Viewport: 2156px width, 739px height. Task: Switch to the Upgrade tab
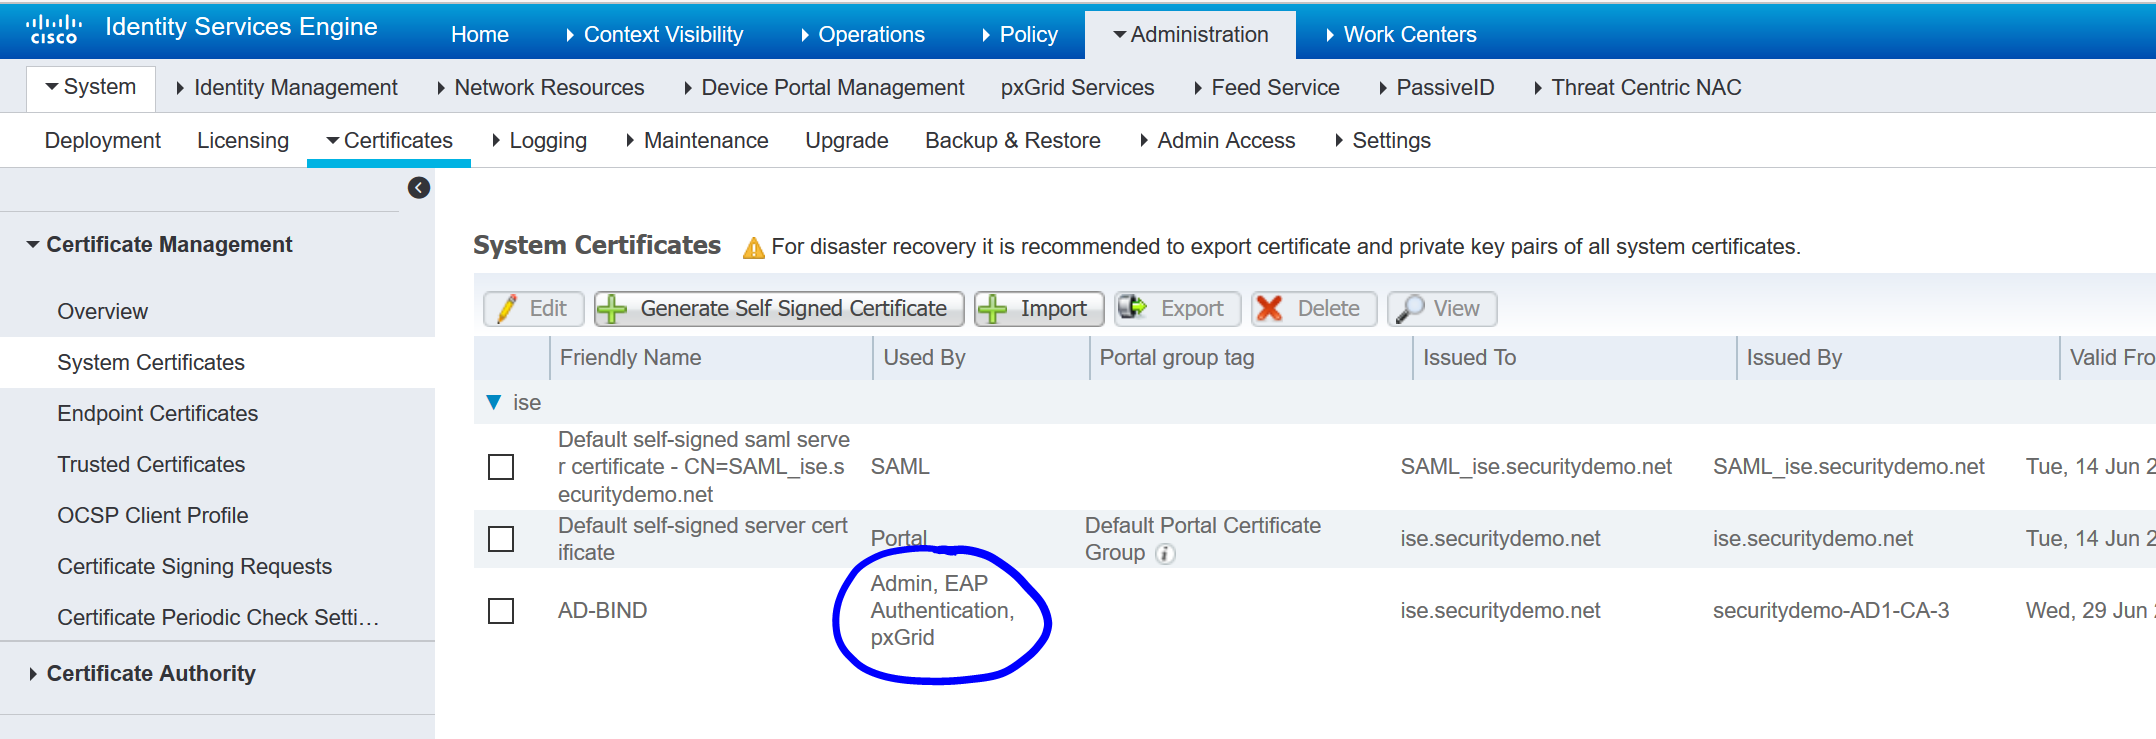coord(847,141)
